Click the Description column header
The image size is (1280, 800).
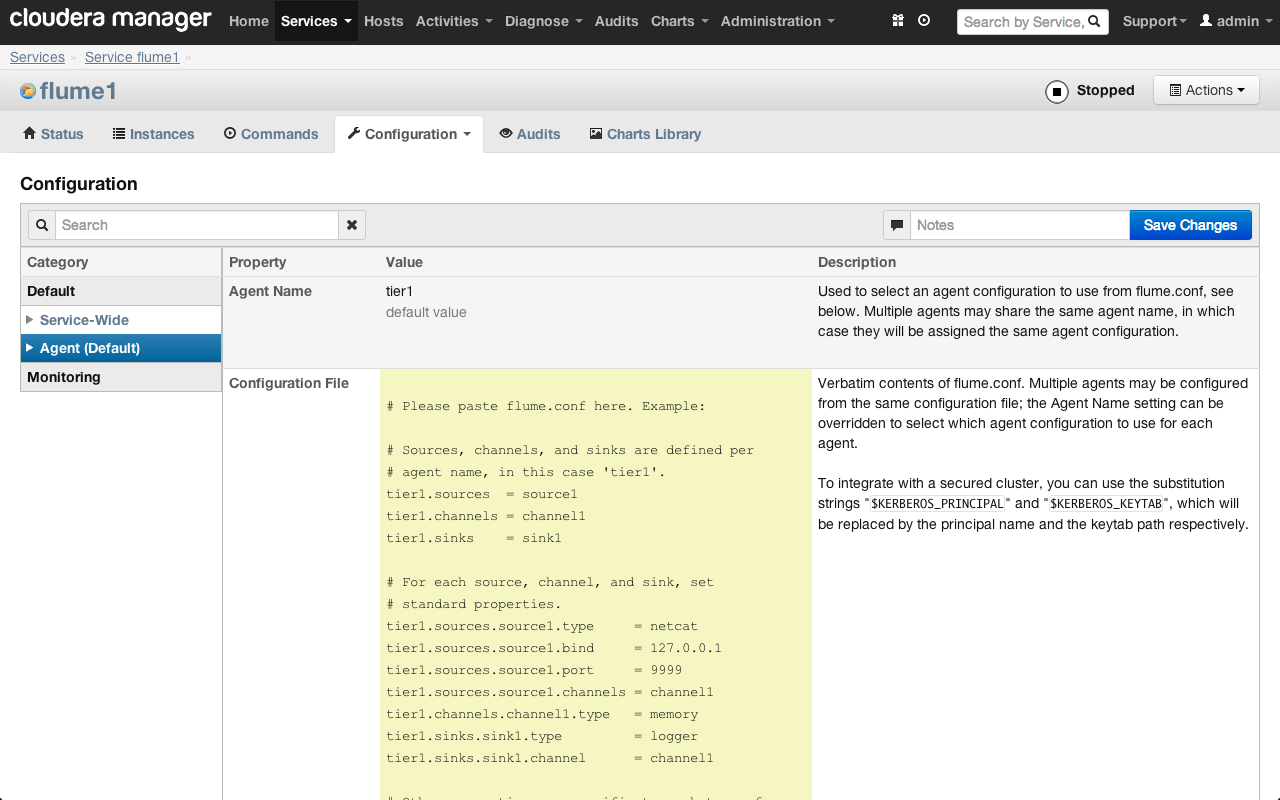point(857,262)
